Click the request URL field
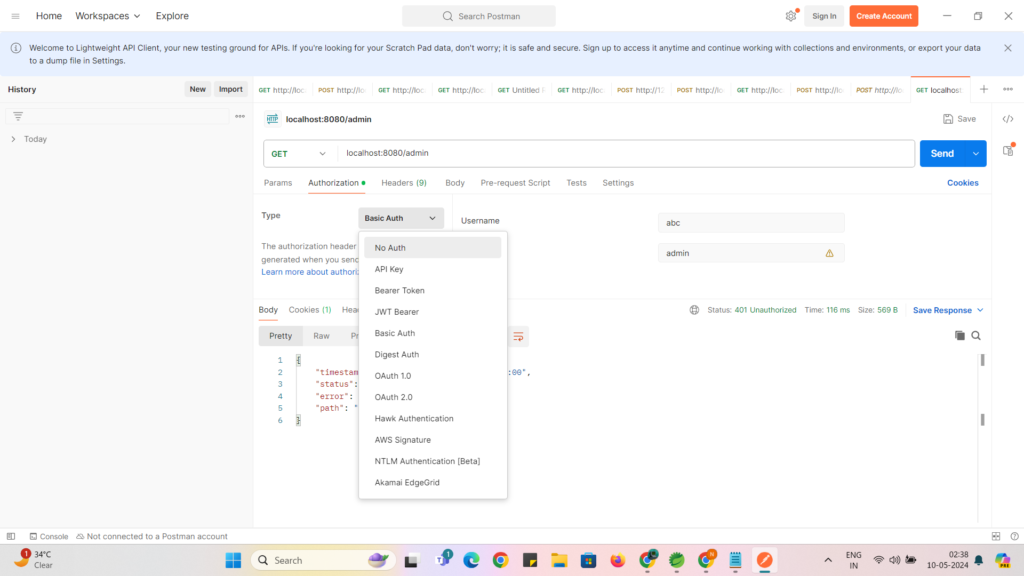Image resolution: width=1024 pixels, height=576 pixels. (x=626, y=153)
